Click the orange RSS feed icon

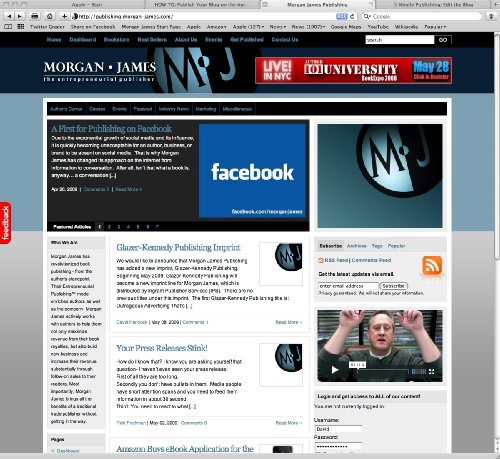(x=432, y=265)
